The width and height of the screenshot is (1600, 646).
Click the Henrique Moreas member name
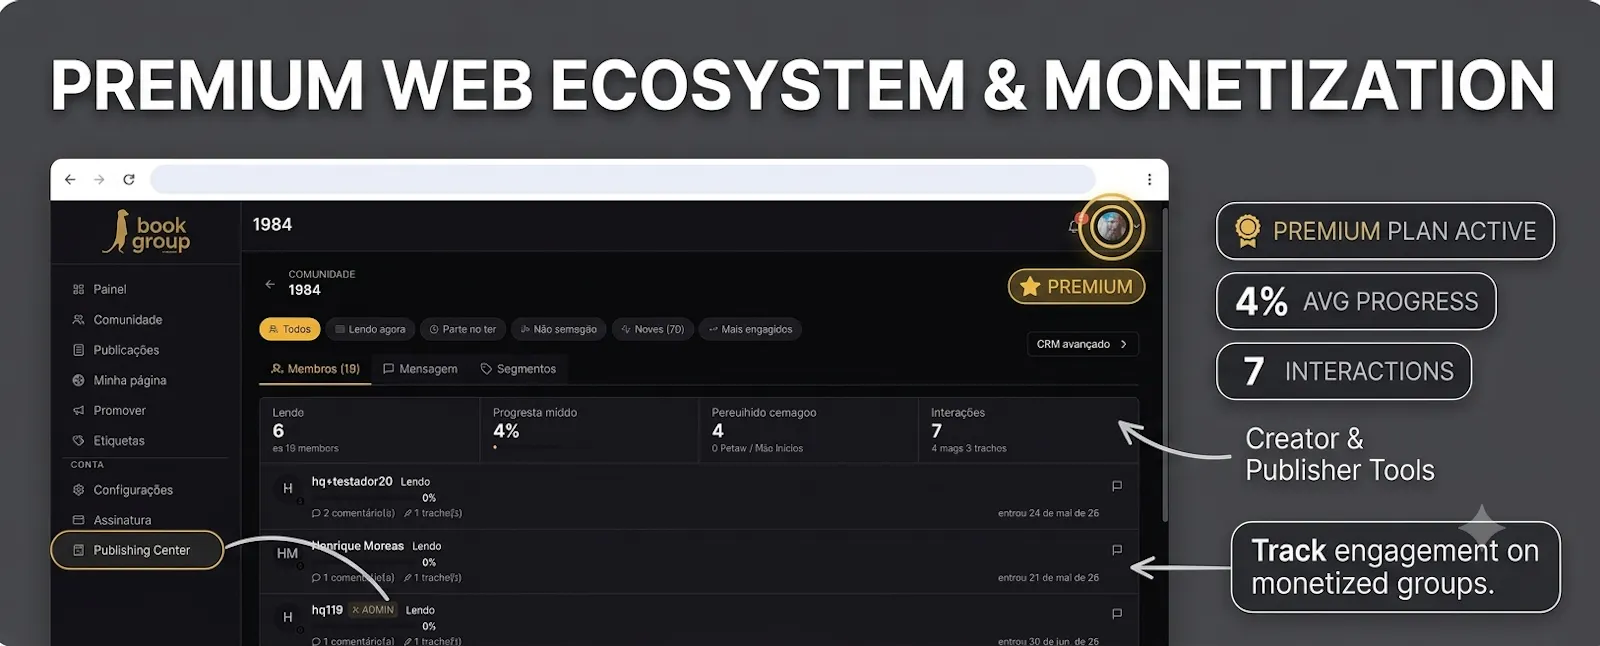coord(357,546)
